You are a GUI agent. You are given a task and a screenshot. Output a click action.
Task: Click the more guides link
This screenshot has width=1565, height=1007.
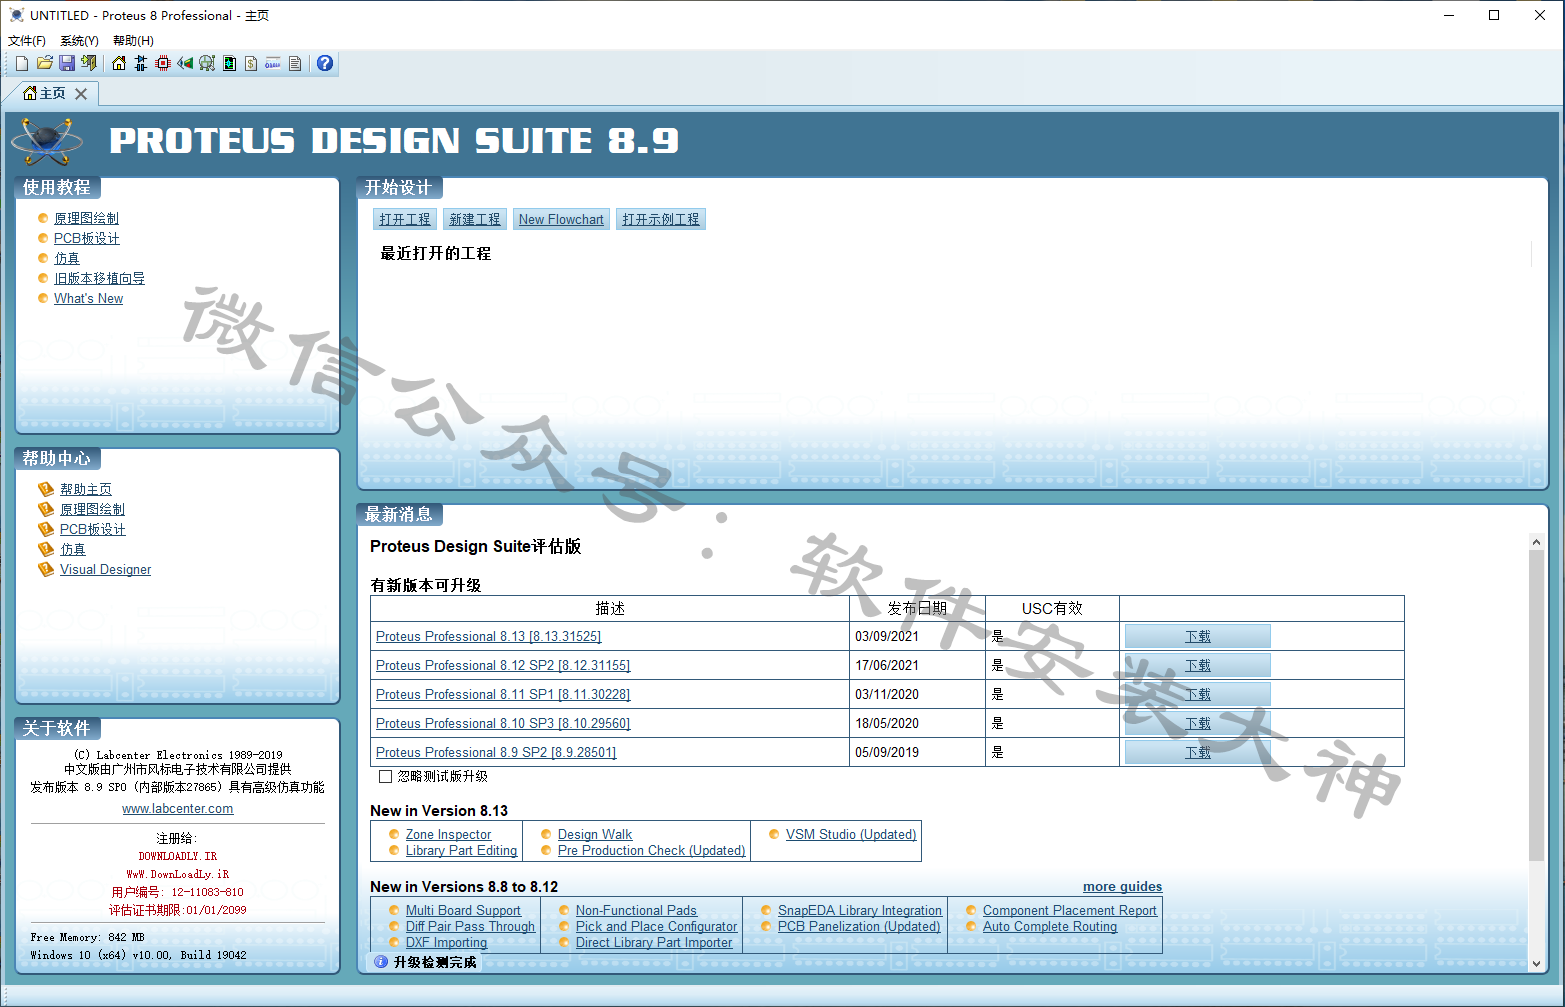point(1122,886)
